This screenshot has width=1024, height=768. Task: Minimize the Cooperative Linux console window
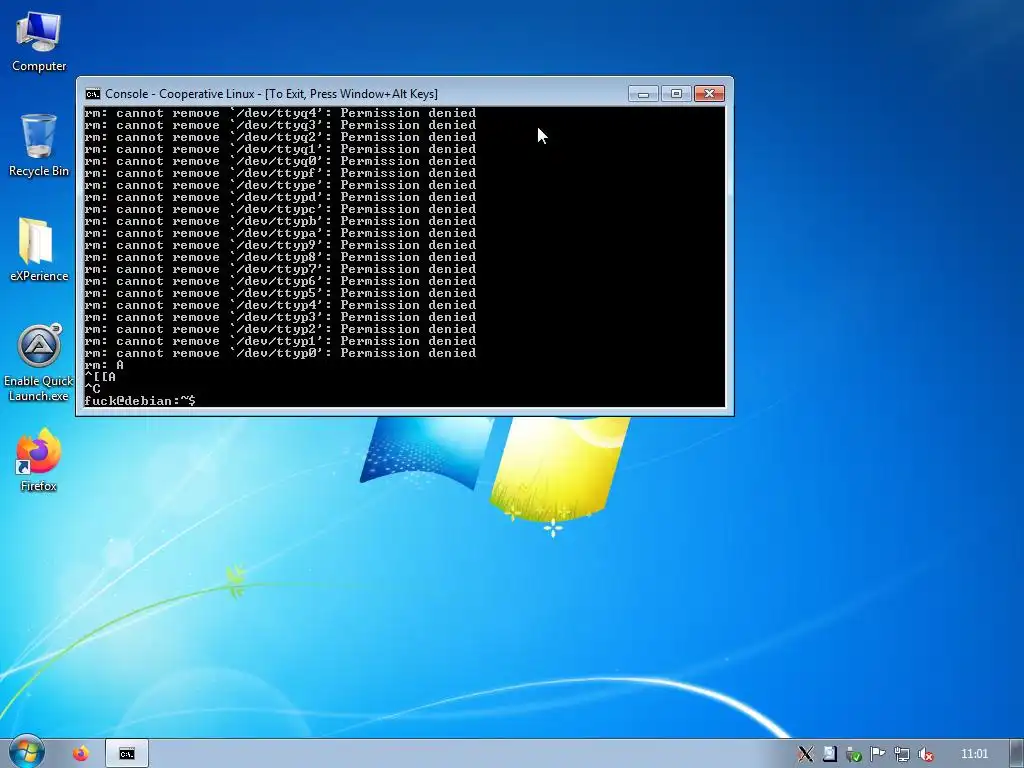pyautogui.click(x=643, y=94)
